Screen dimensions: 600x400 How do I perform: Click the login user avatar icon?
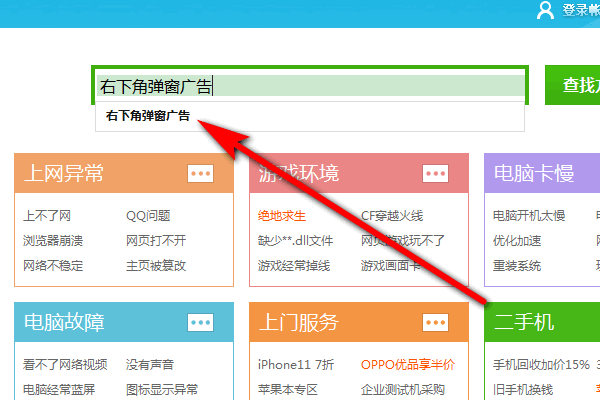[545, 10]
